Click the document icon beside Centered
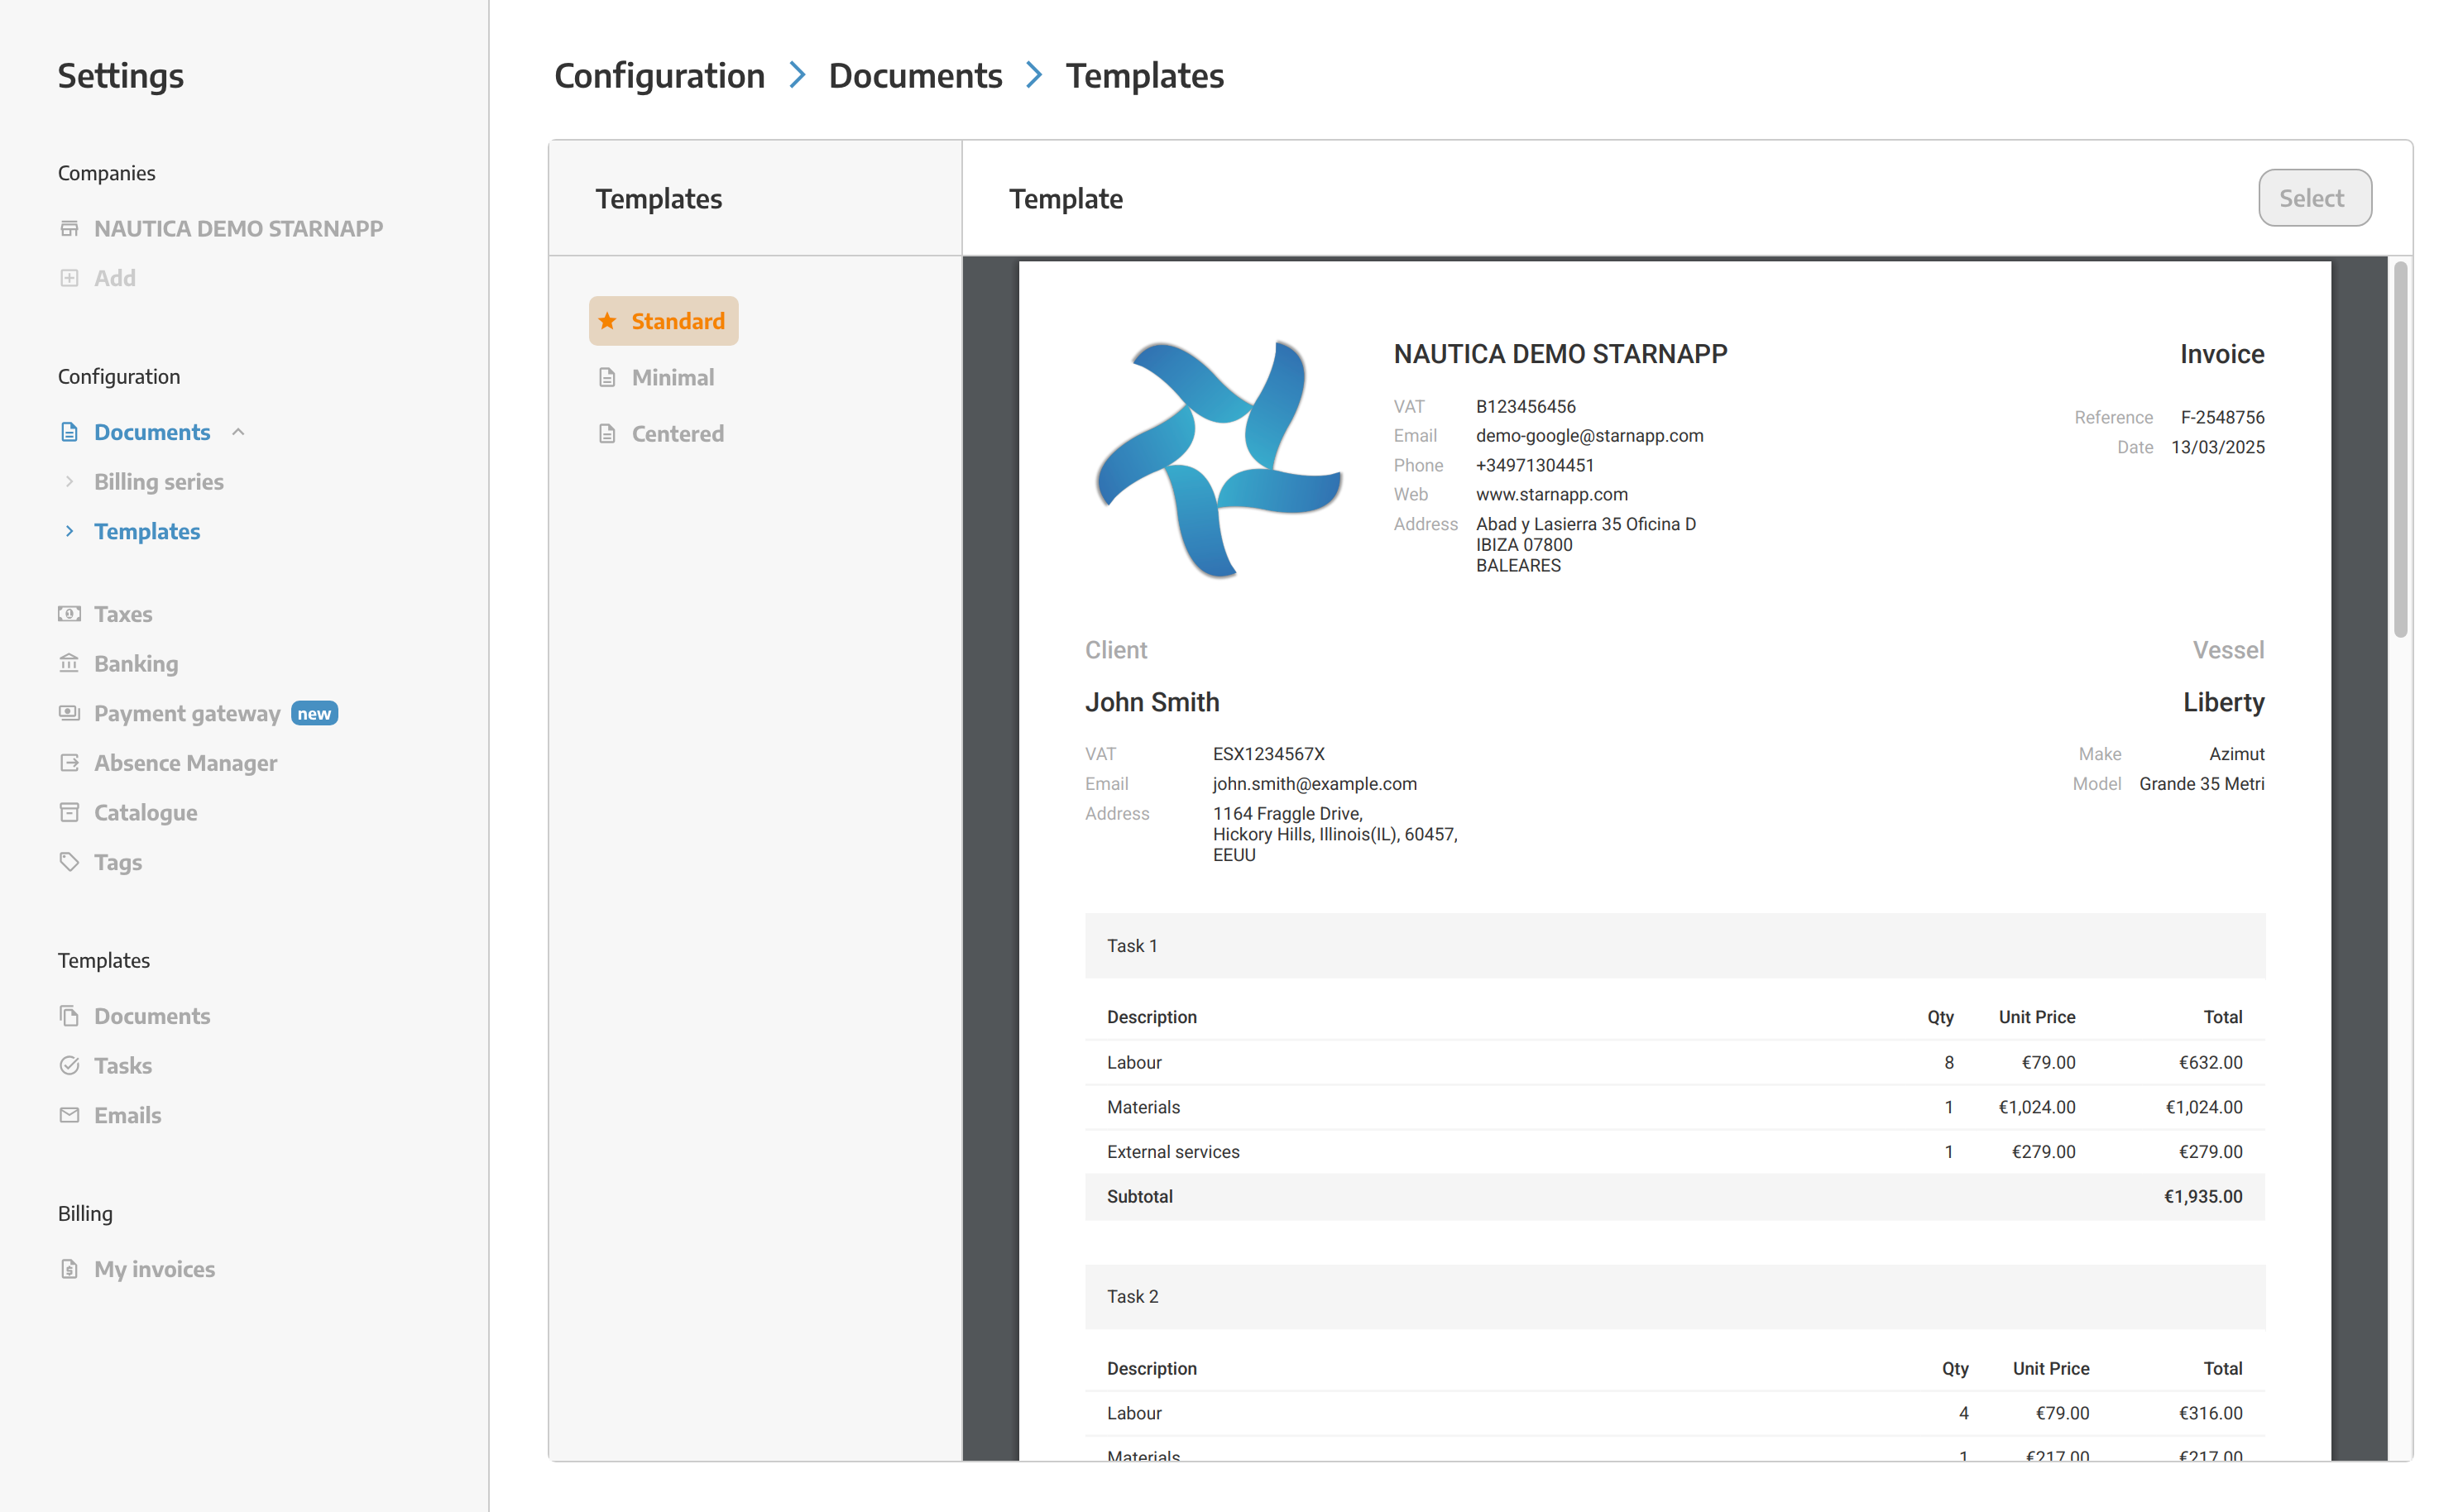 point(607,434)
